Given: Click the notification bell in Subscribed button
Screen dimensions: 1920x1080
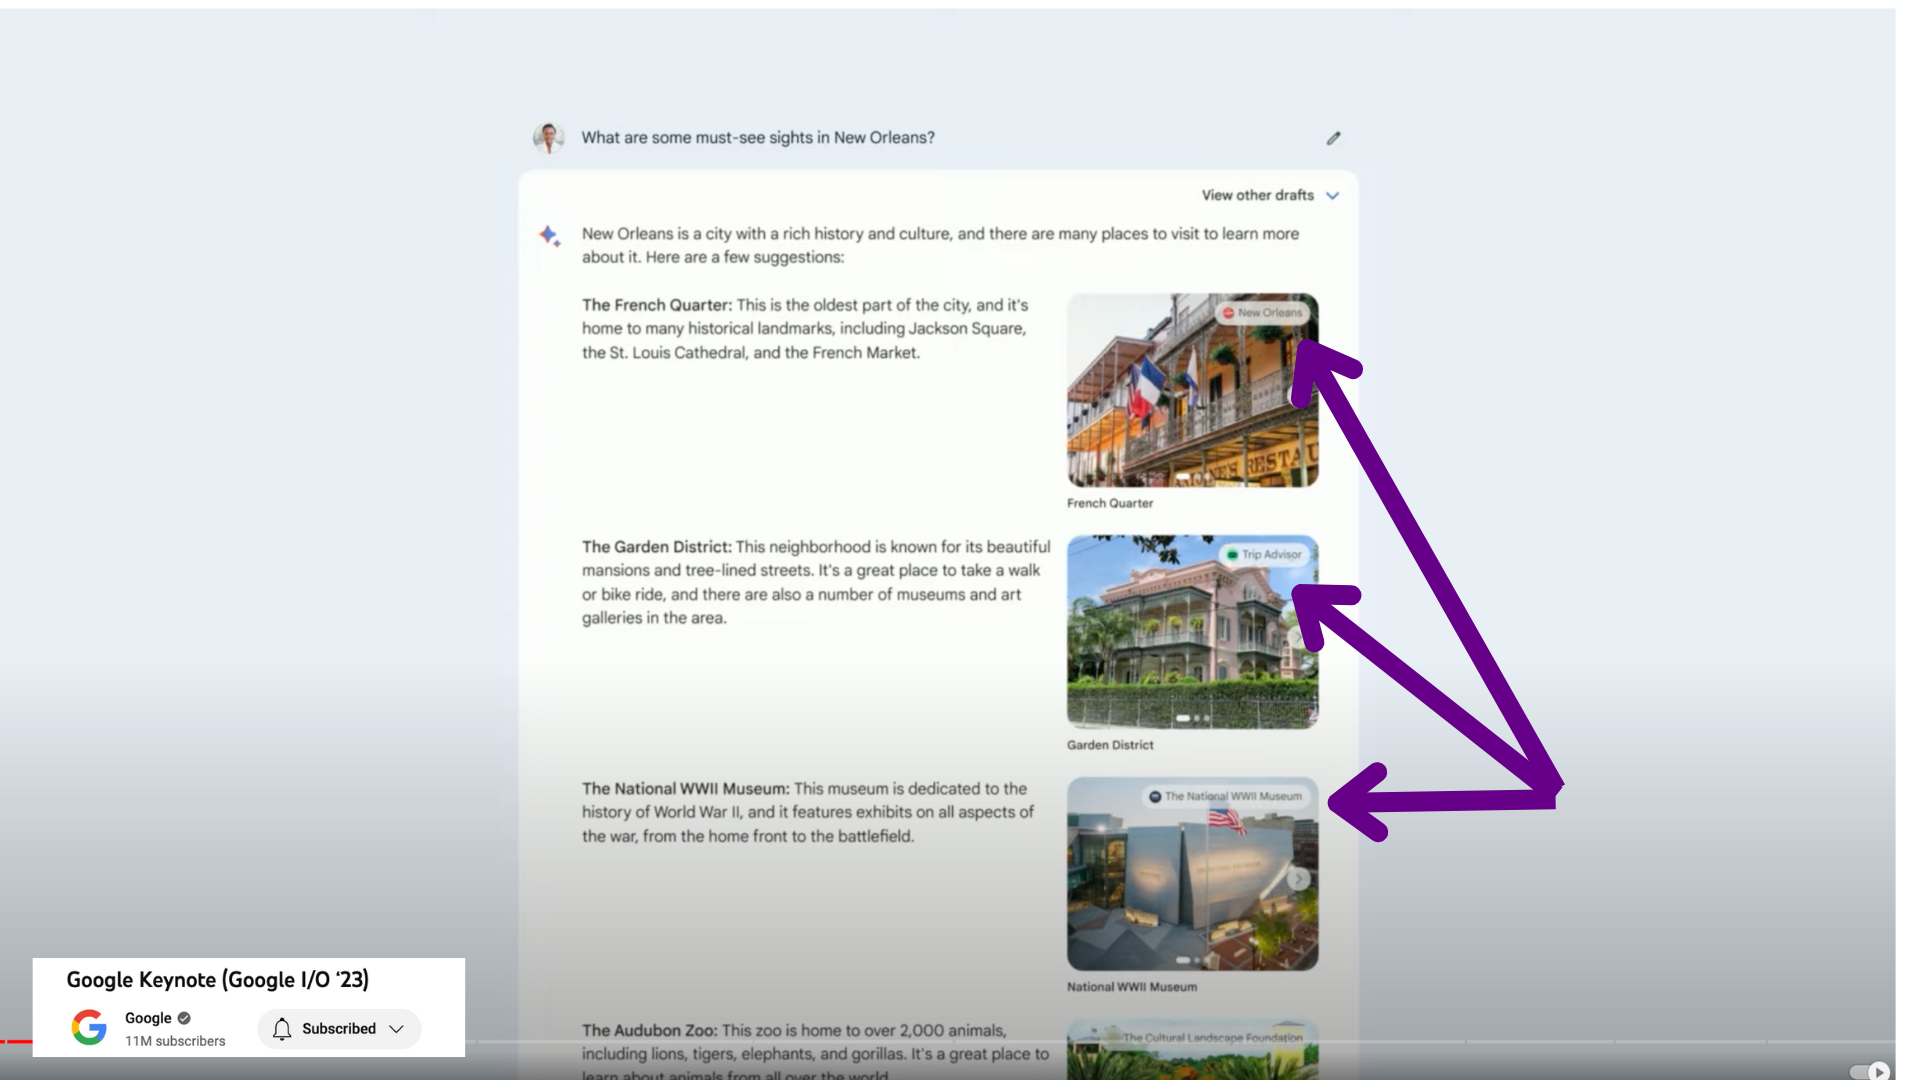Looking at the screenshot, I should (282, 1029).
